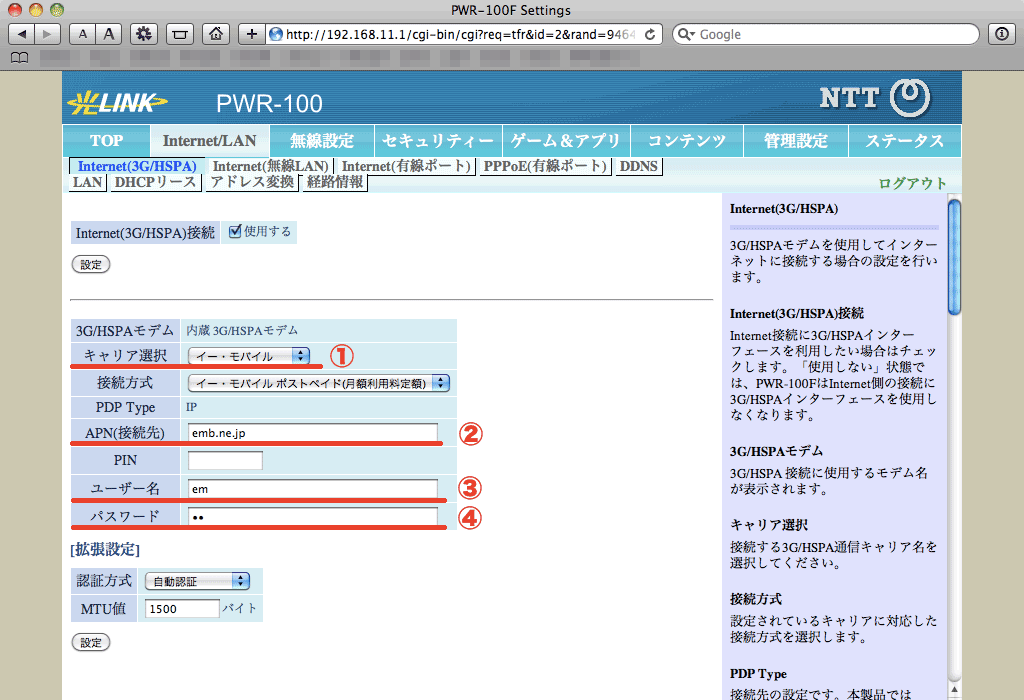1024x700 pixels.
Task: Click the ログアウト link
Action: pyautogui.click(x=912, y=183)
